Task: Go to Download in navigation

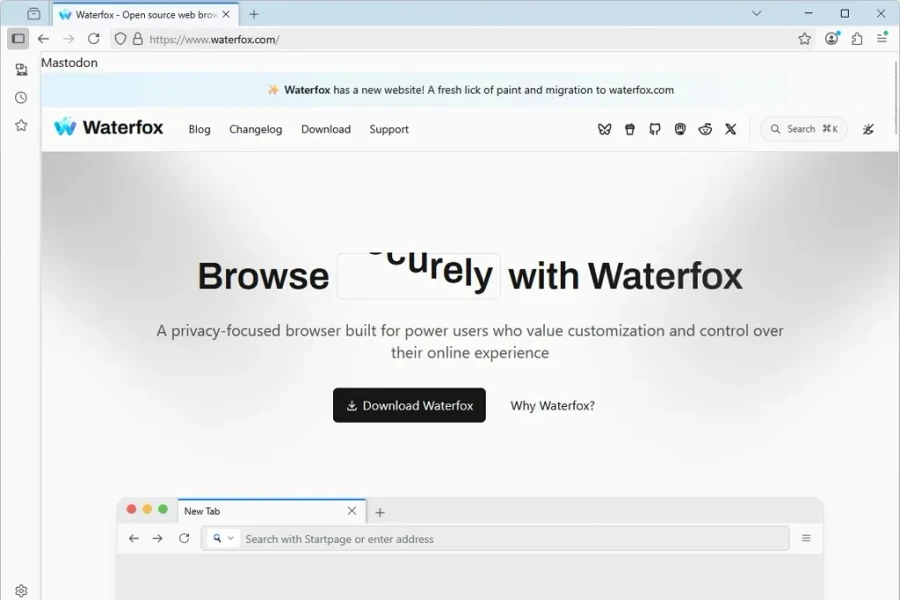Action: click(326, 129)
